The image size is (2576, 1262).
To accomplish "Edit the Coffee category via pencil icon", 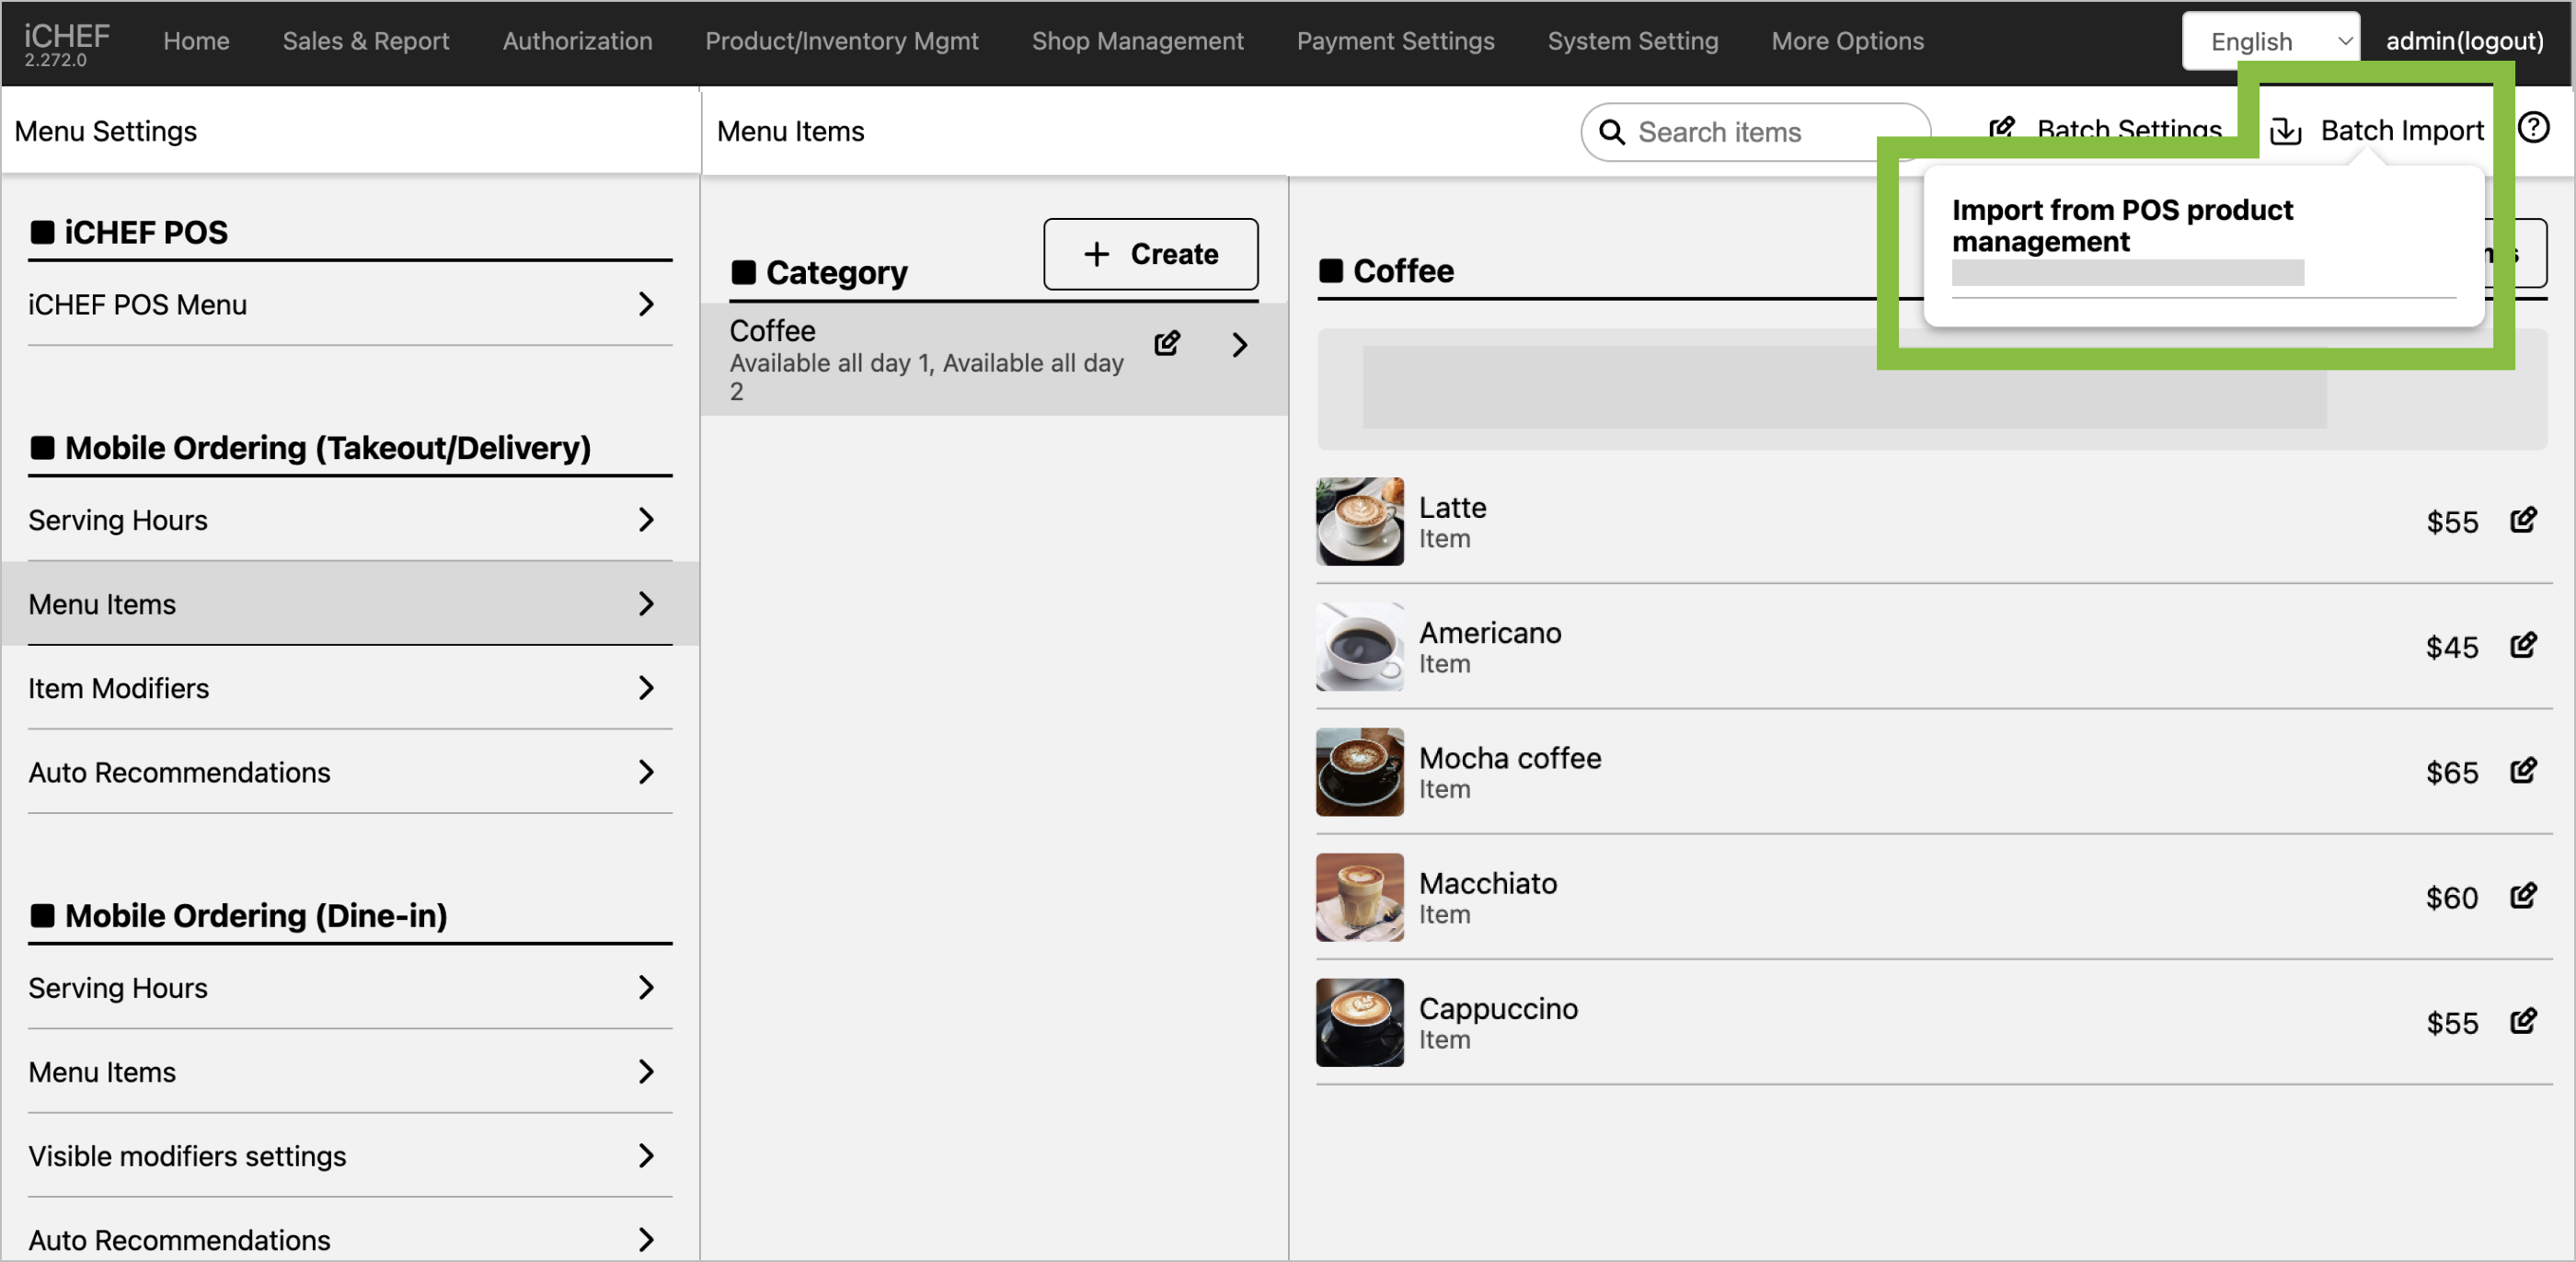I will pyautogui.click(x=1167, y=344).
